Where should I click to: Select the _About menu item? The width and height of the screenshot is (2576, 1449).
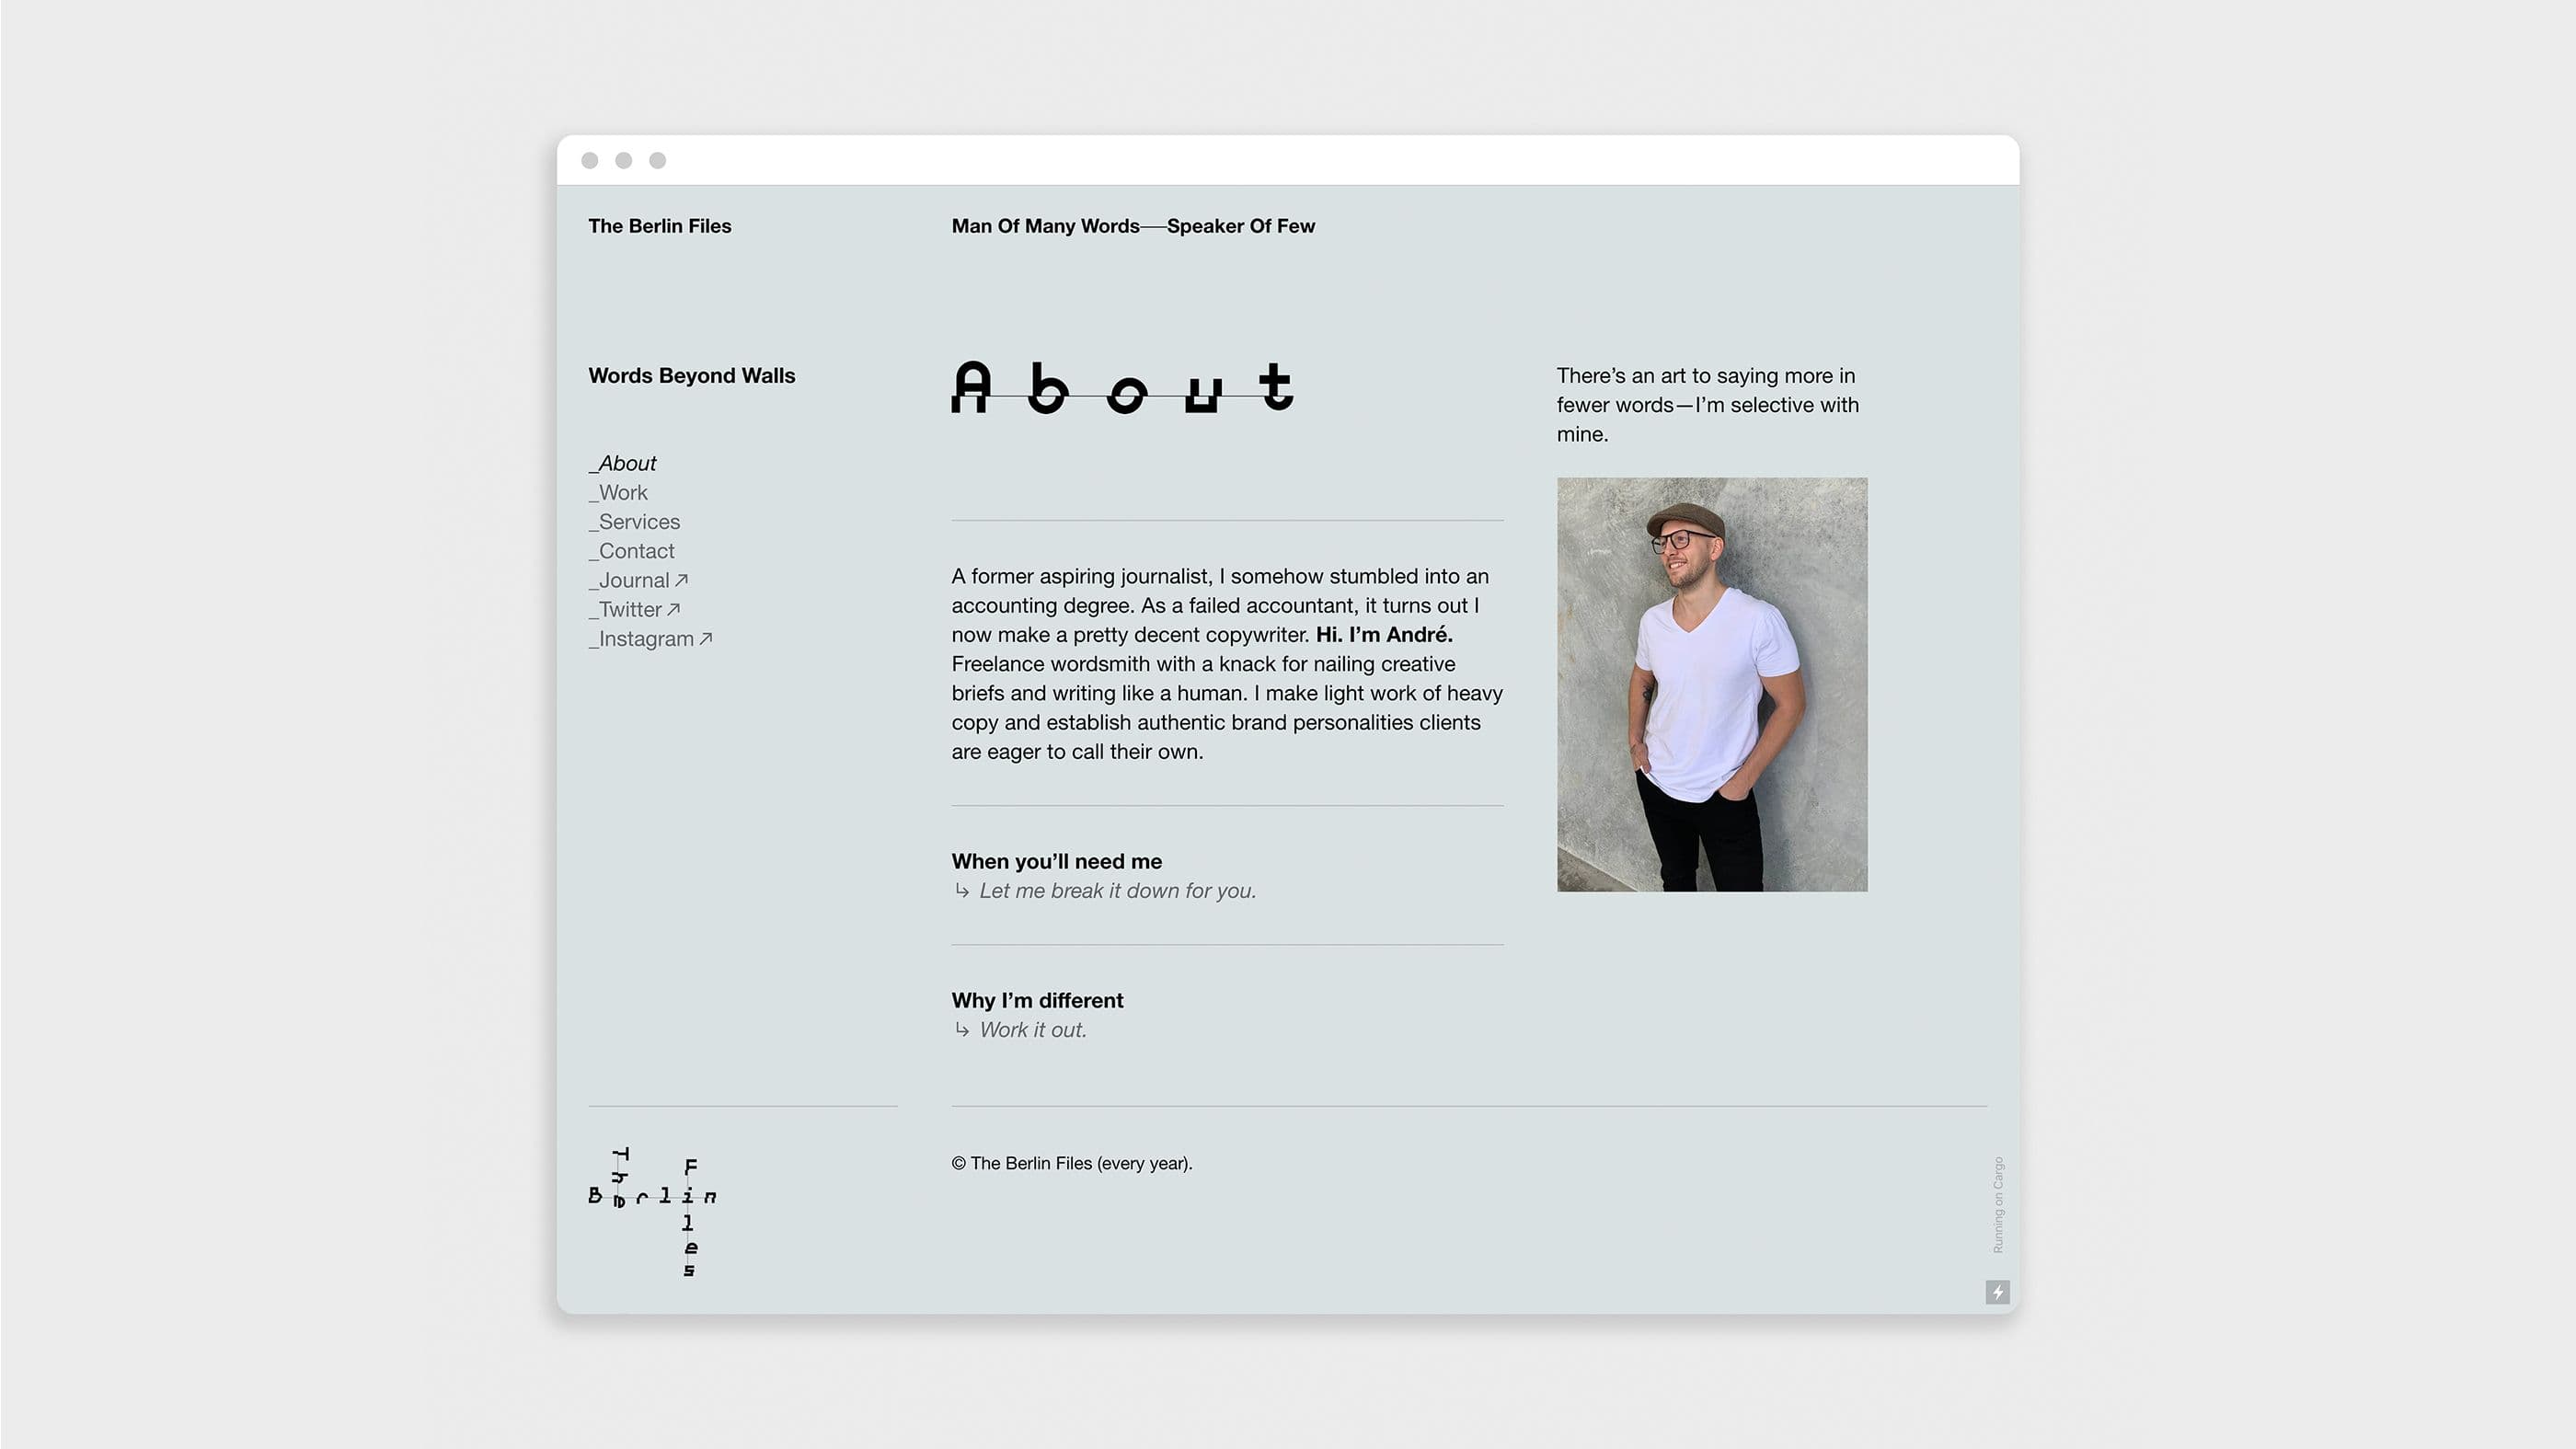coord(623,463)
